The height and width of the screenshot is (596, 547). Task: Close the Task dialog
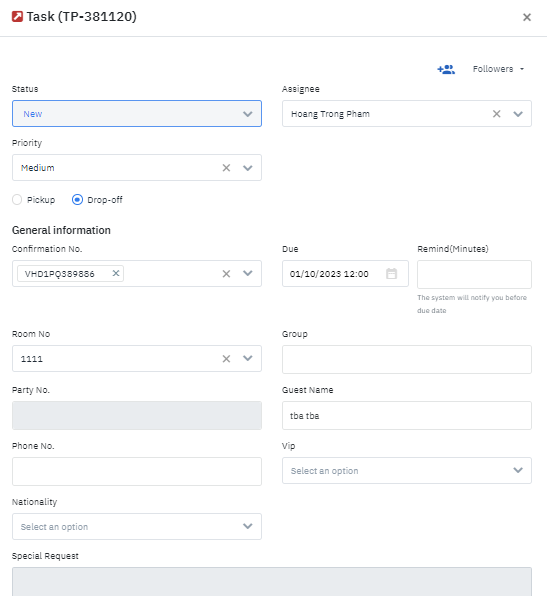pyautogui.click(x=527, y=17)
